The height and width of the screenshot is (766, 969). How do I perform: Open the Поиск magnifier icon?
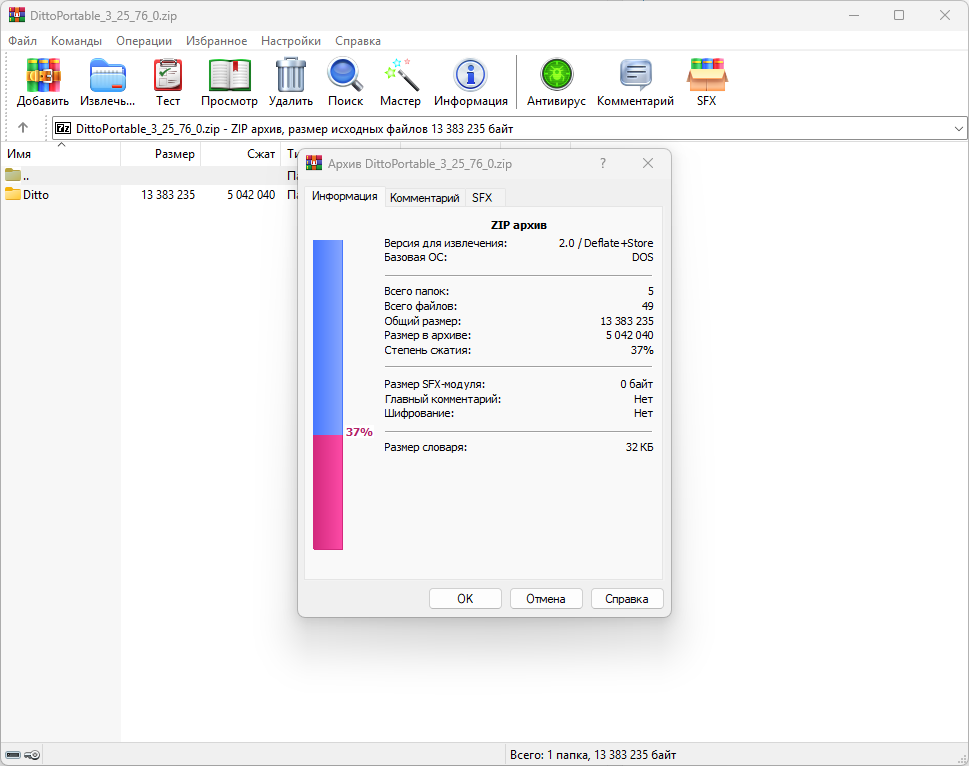[345, 75]
